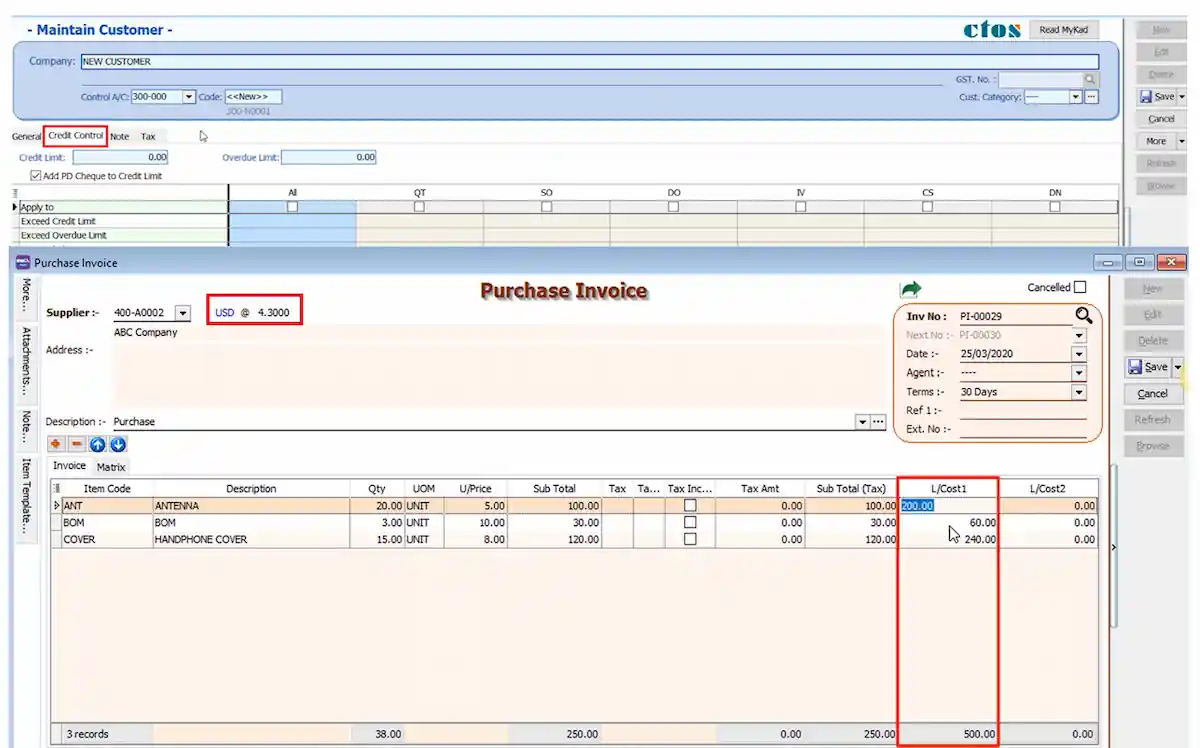Open the Date dropdown calendar
Viewport: 1200px width, 748px height.
coord(1078,354)
